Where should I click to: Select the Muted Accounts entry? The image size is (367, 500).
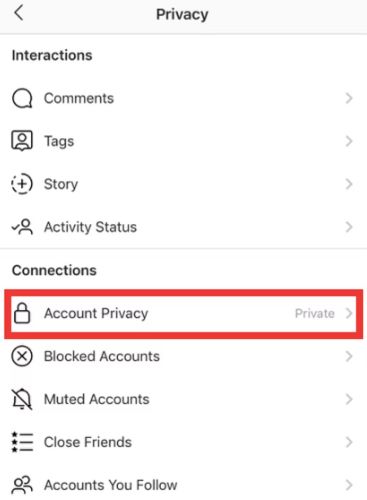[183, 399]
